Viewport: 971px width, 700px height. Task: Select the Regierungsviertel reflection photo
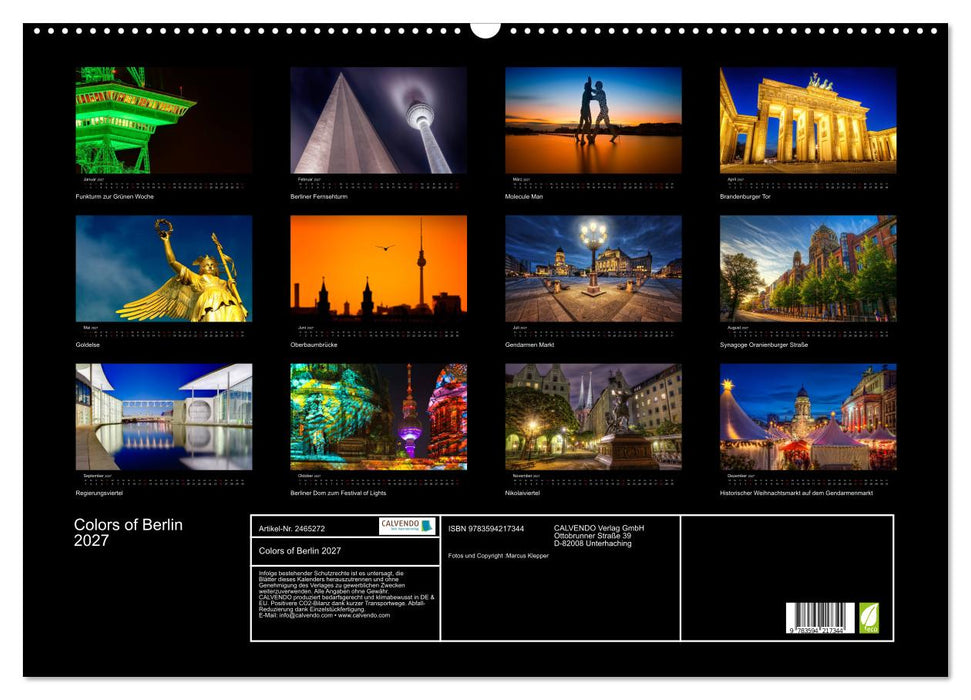pos(163,416)
